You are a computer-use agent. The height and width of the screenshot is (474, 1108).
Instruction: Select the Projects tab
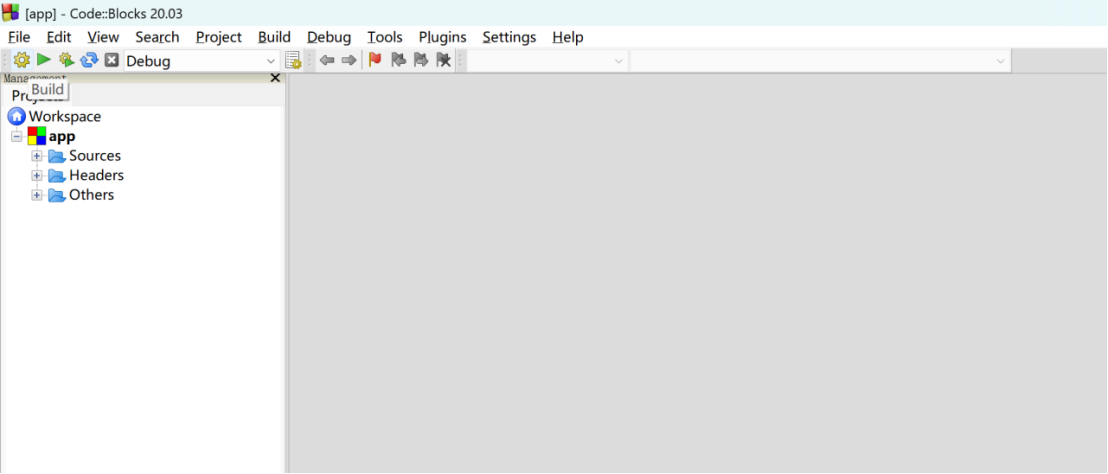[37, 95]
